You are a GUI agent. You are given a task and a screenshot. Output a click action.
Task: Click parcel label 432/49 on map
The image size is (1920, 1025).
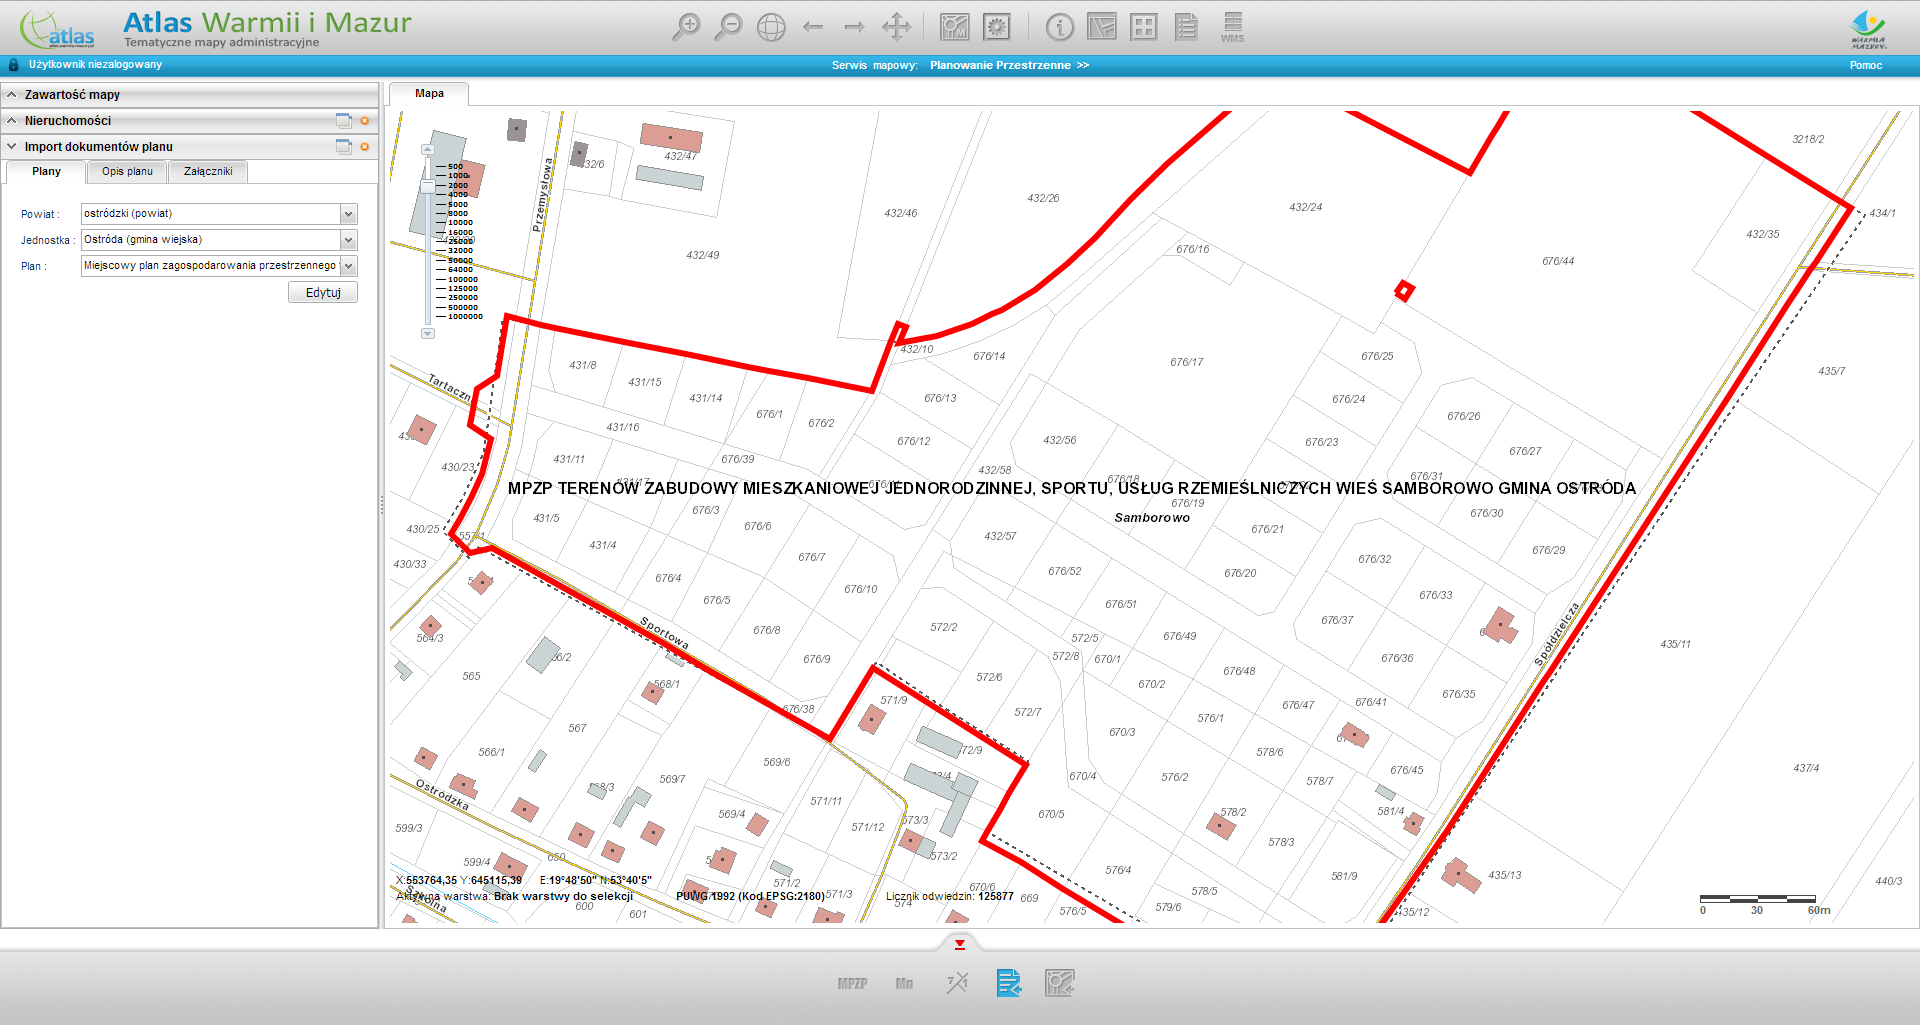coord(703,255)
